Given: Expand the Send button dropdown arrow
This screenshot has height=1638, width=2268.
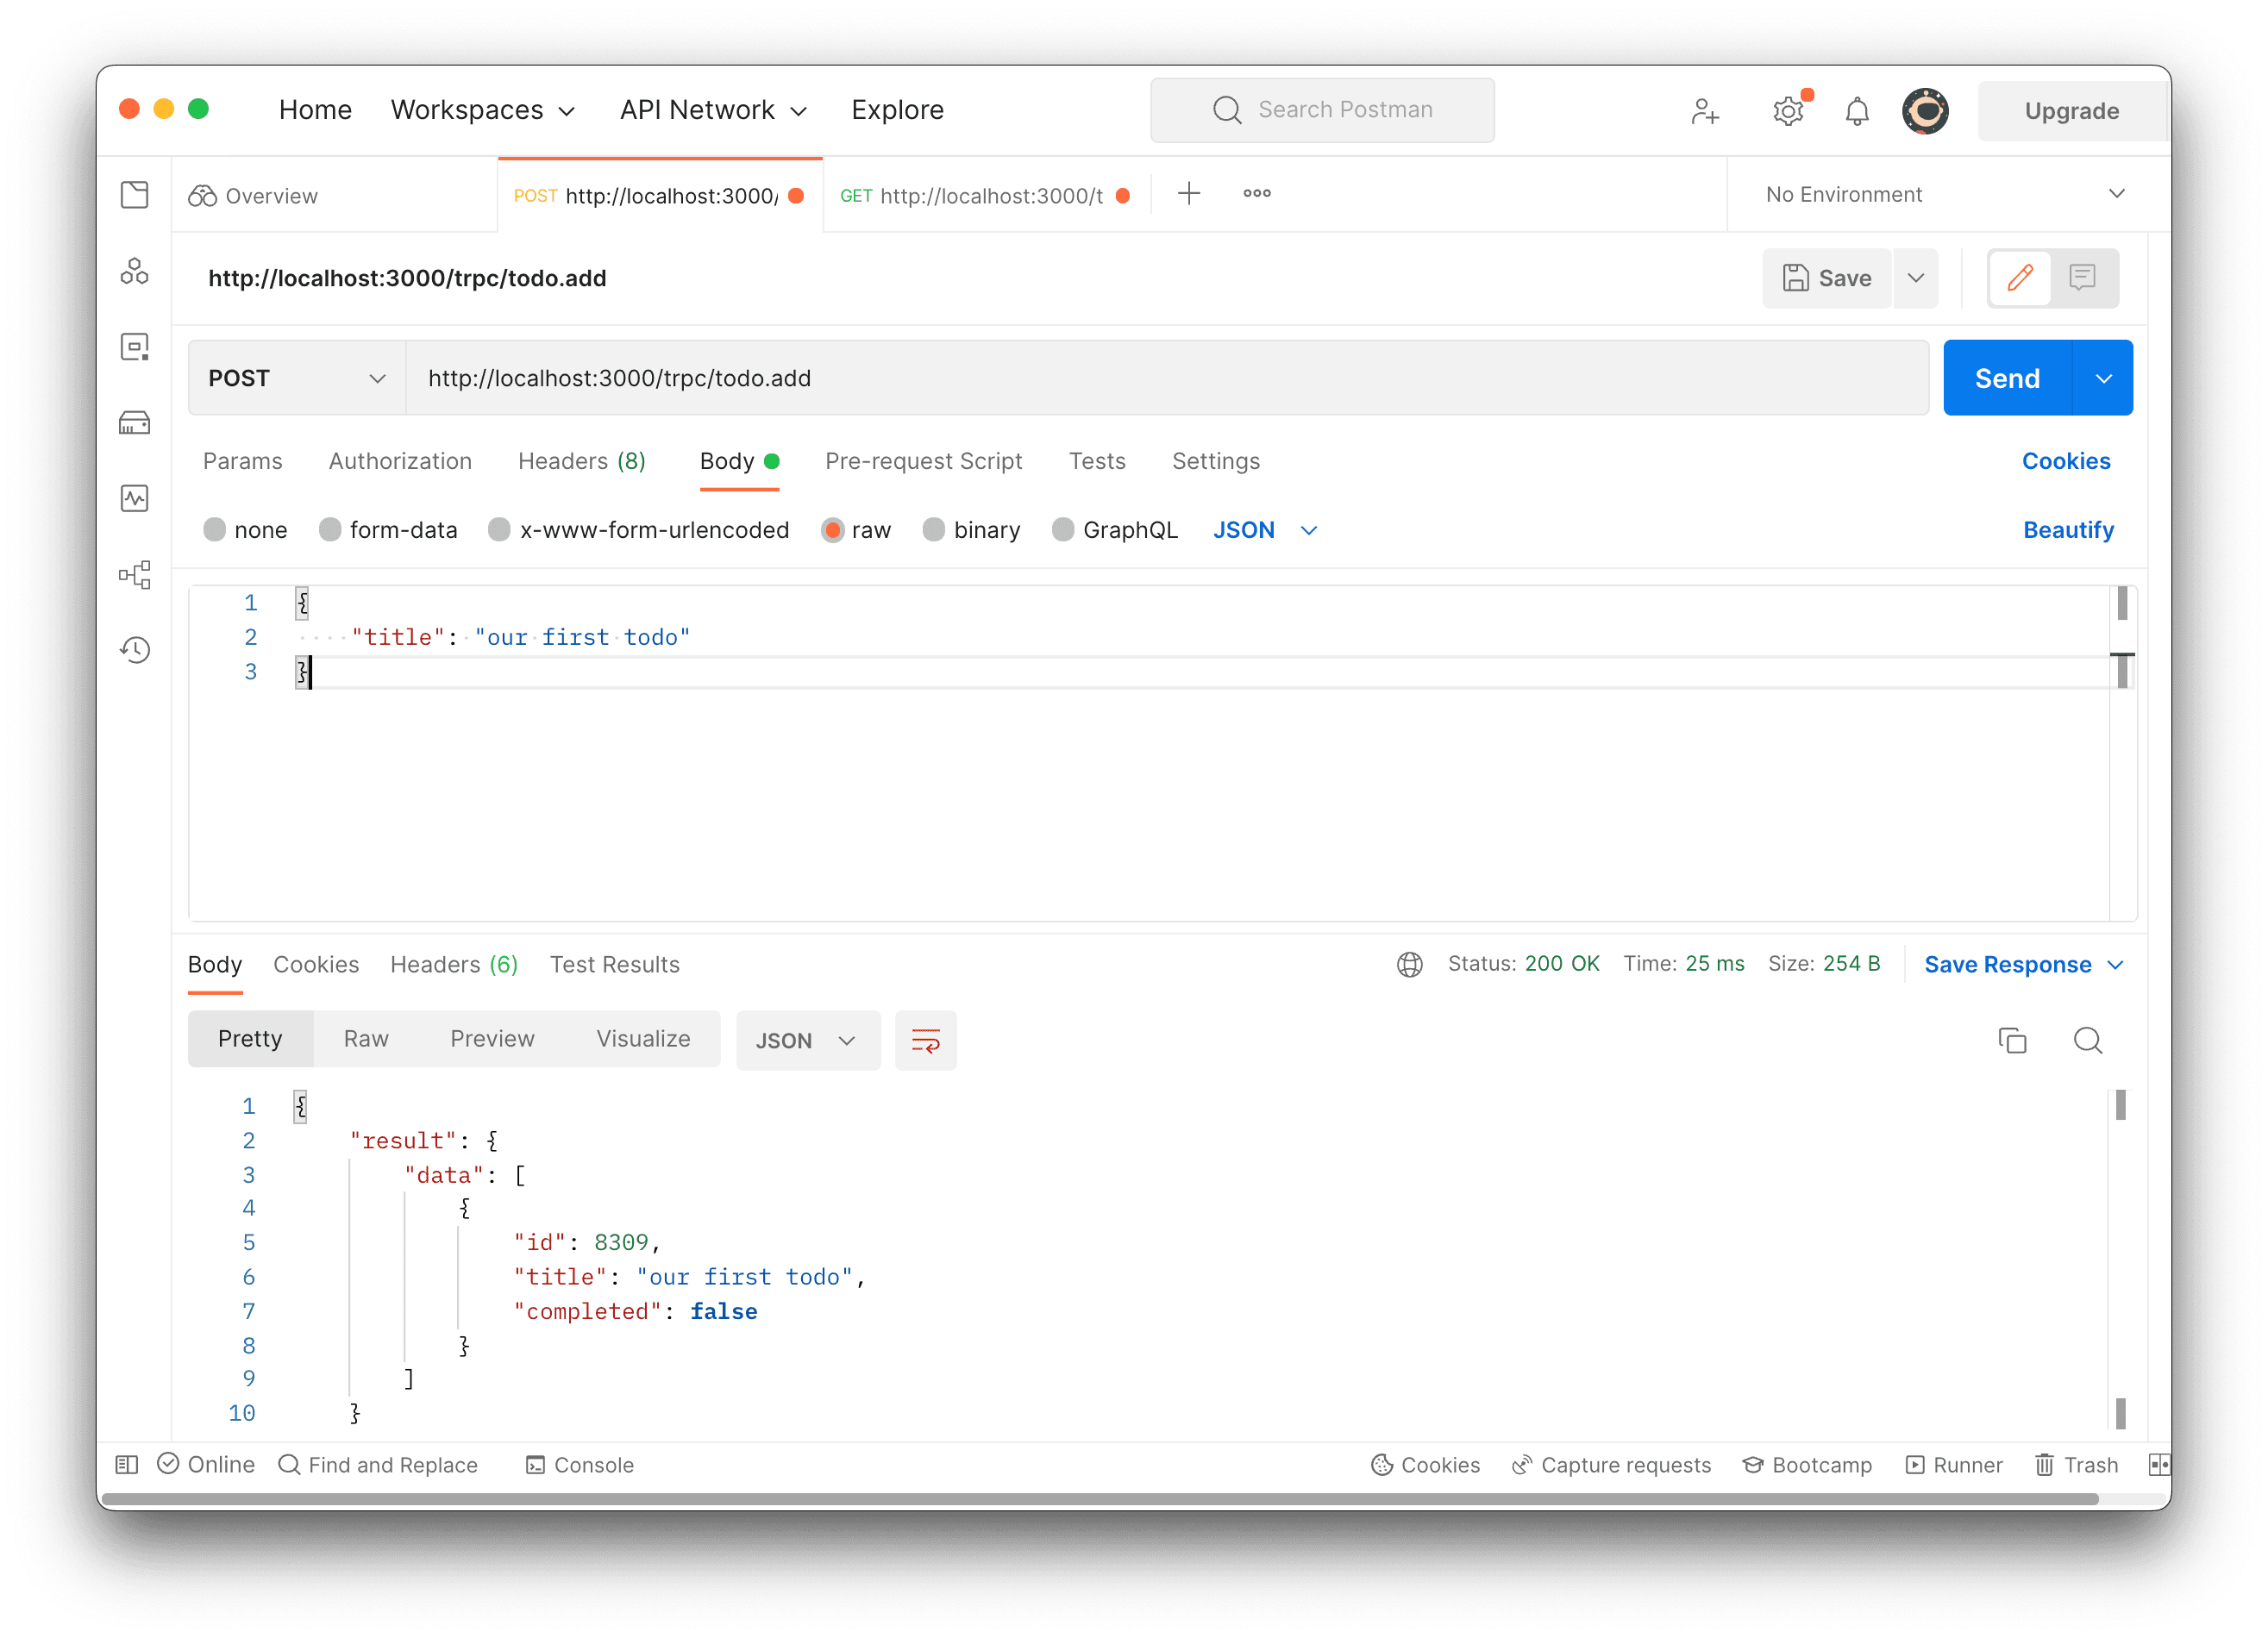Looking at the screenshot, I should coord(2101,377).
